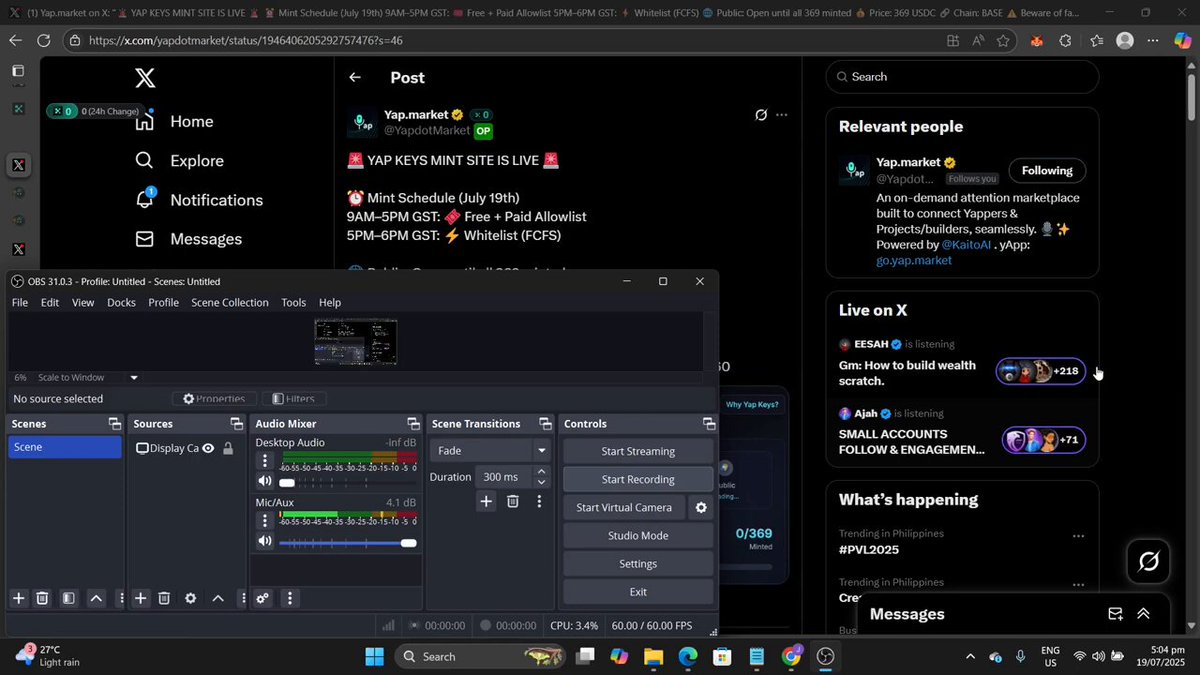Compose new message in Messages drawer
1200x675 pixels.
coord(1115,614)
